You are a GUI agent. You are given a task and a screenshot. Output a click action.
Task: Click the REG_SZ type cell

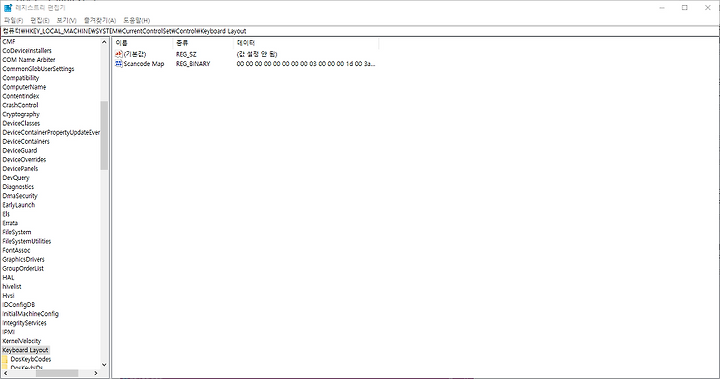pos(186,54)
